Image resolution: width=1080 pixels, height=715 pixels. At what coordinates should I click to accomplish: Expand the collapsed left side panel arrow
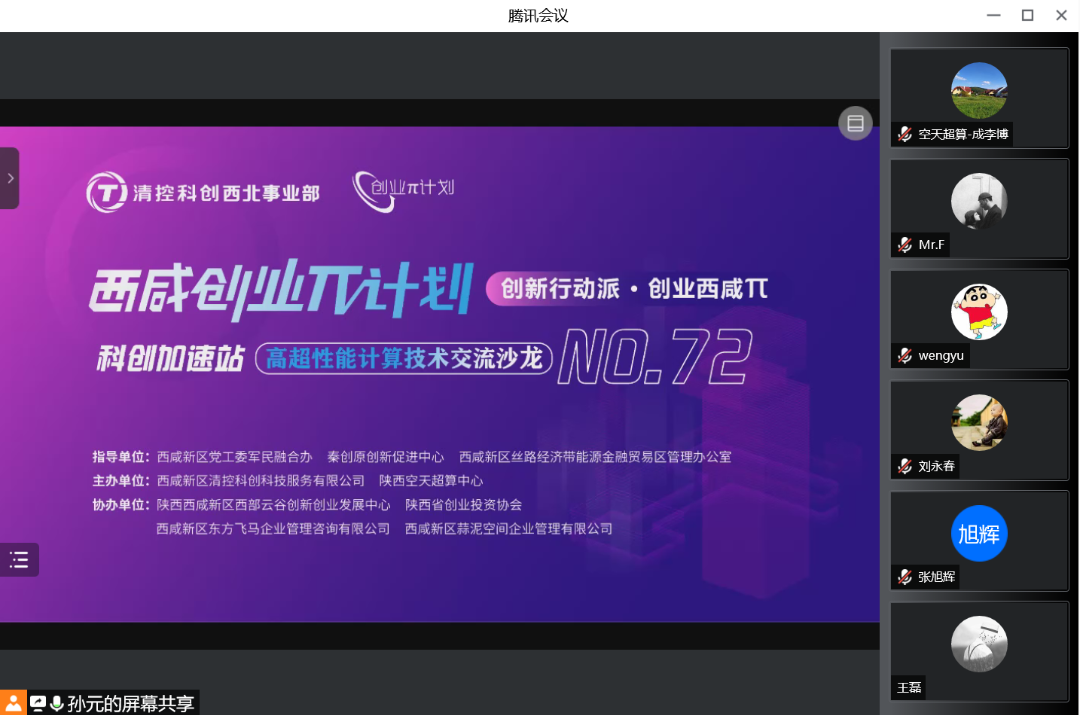tap(12, 178)
